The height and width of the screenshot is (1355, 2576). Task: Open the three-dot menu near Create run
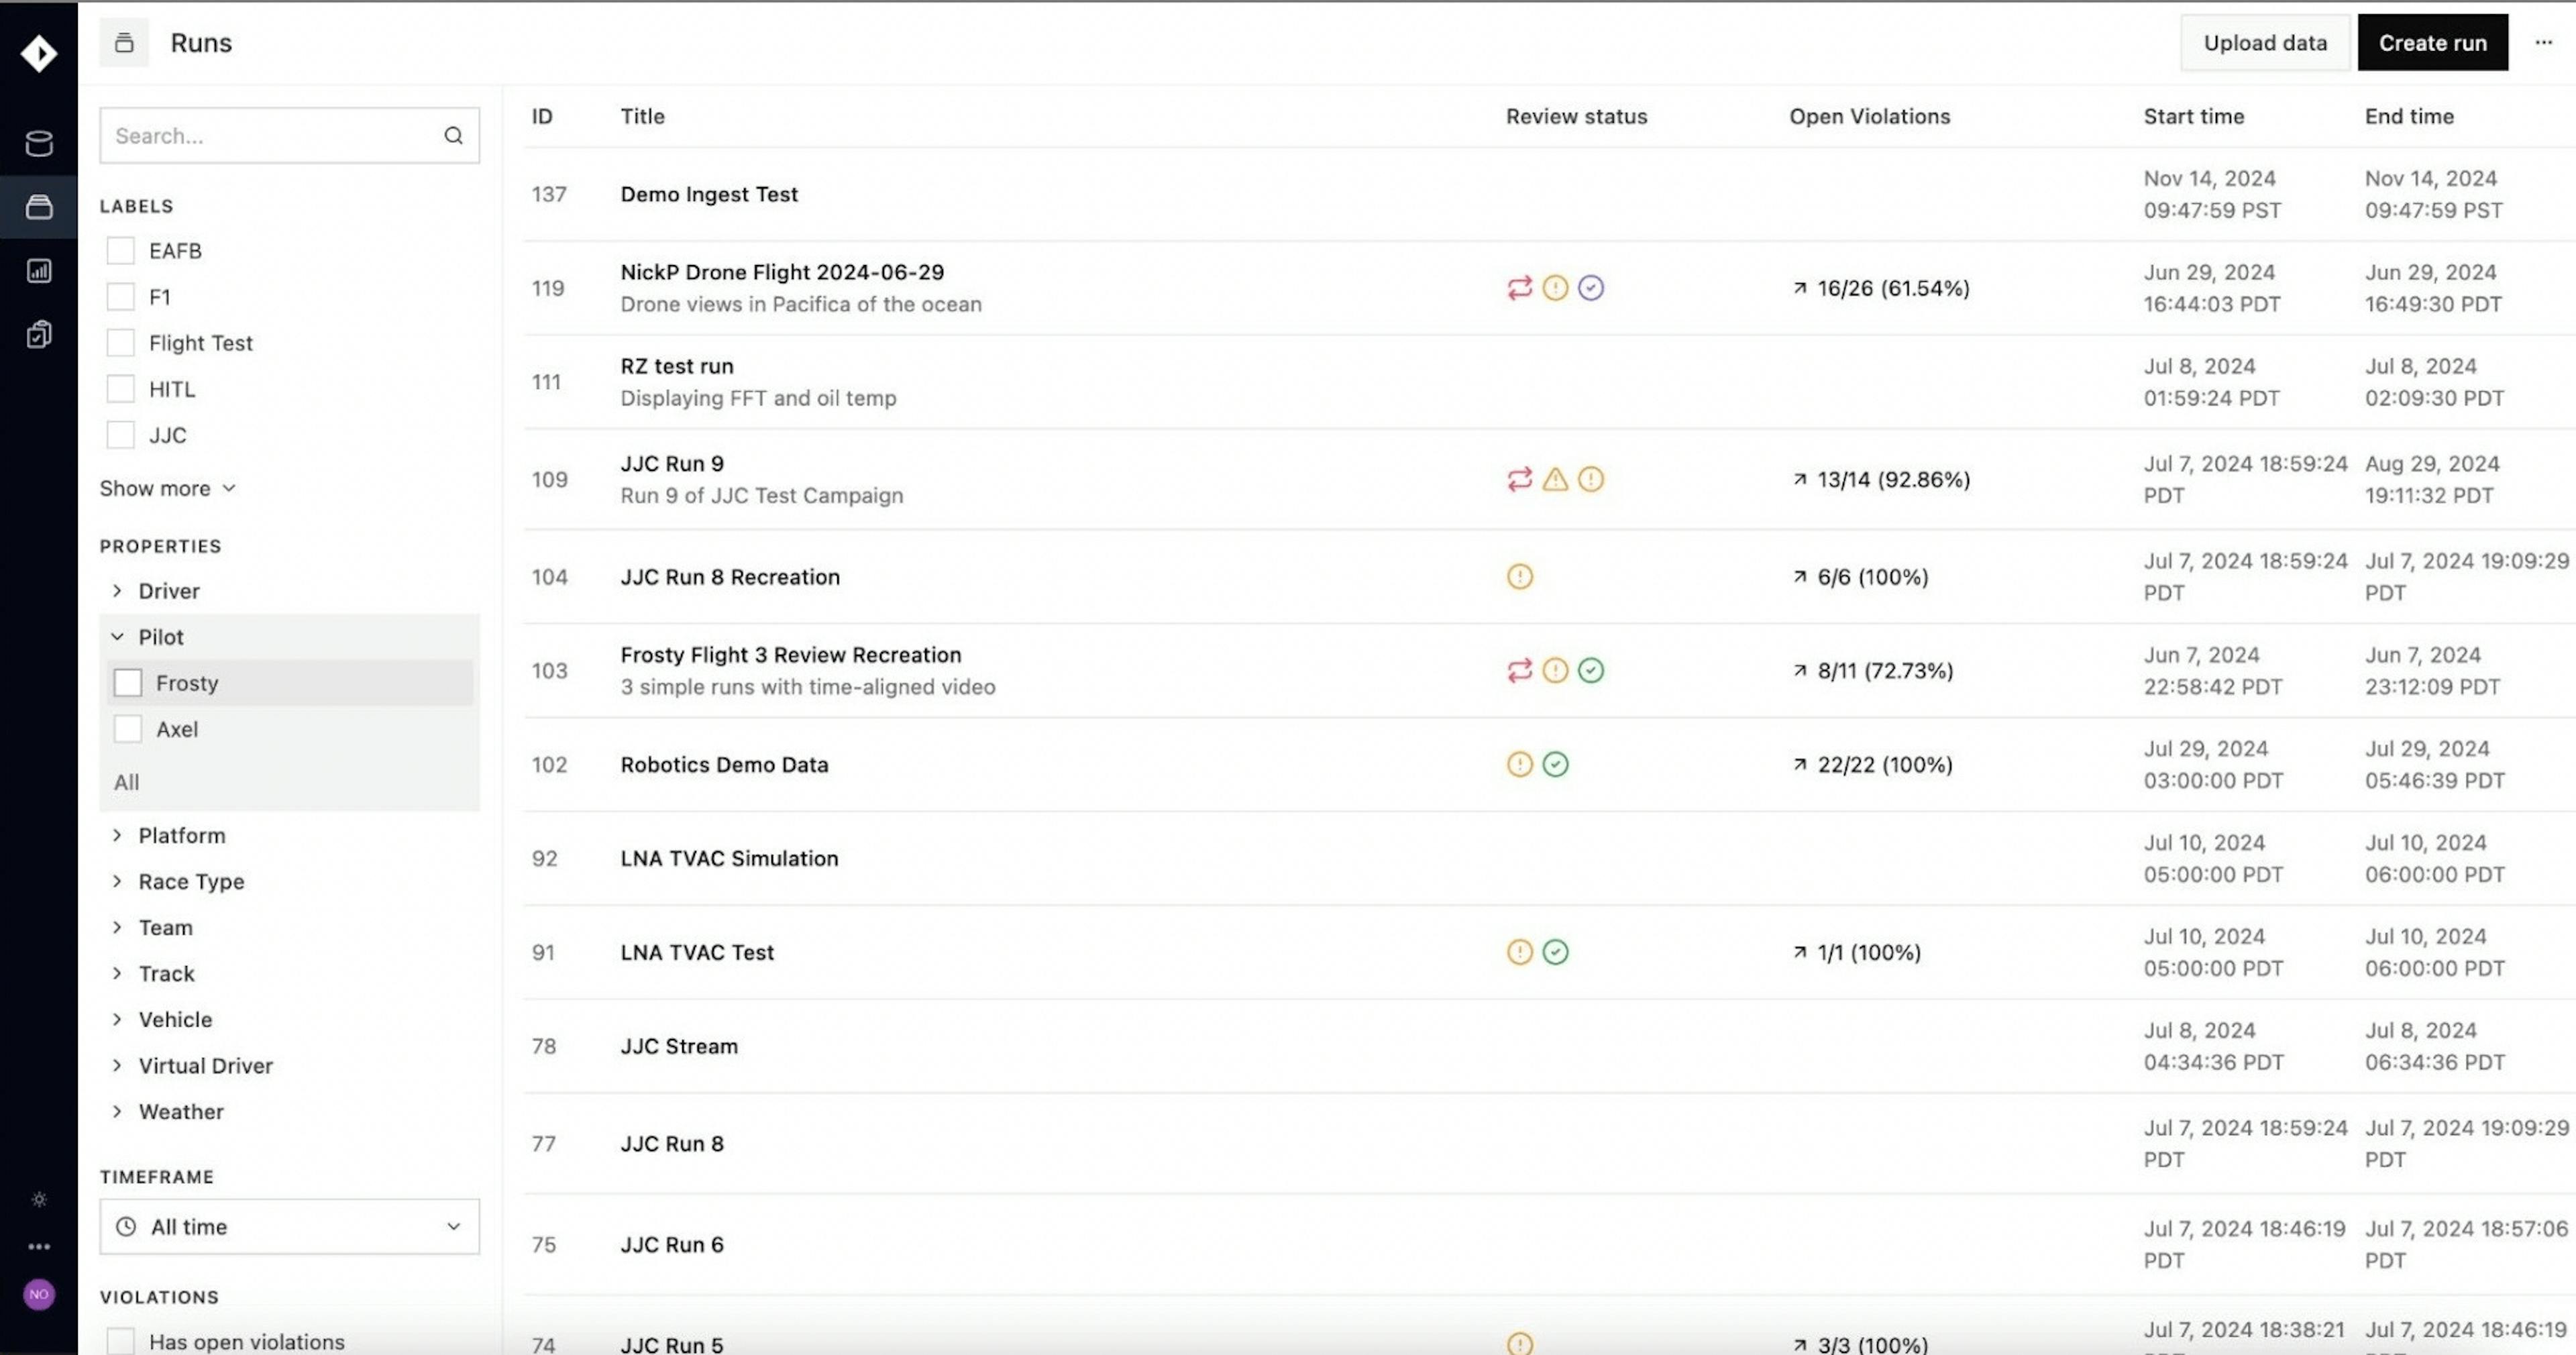point(2543,42)
